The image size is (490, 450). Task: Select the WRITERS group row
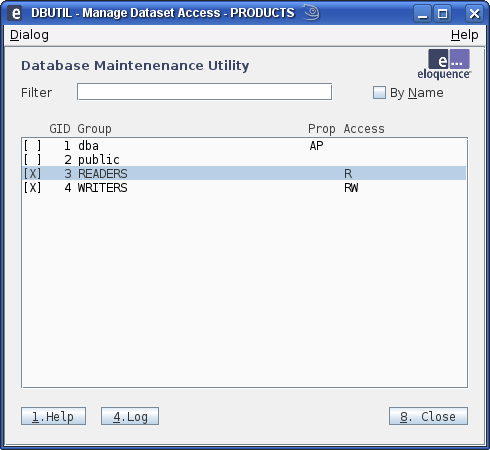coord(244,188)
